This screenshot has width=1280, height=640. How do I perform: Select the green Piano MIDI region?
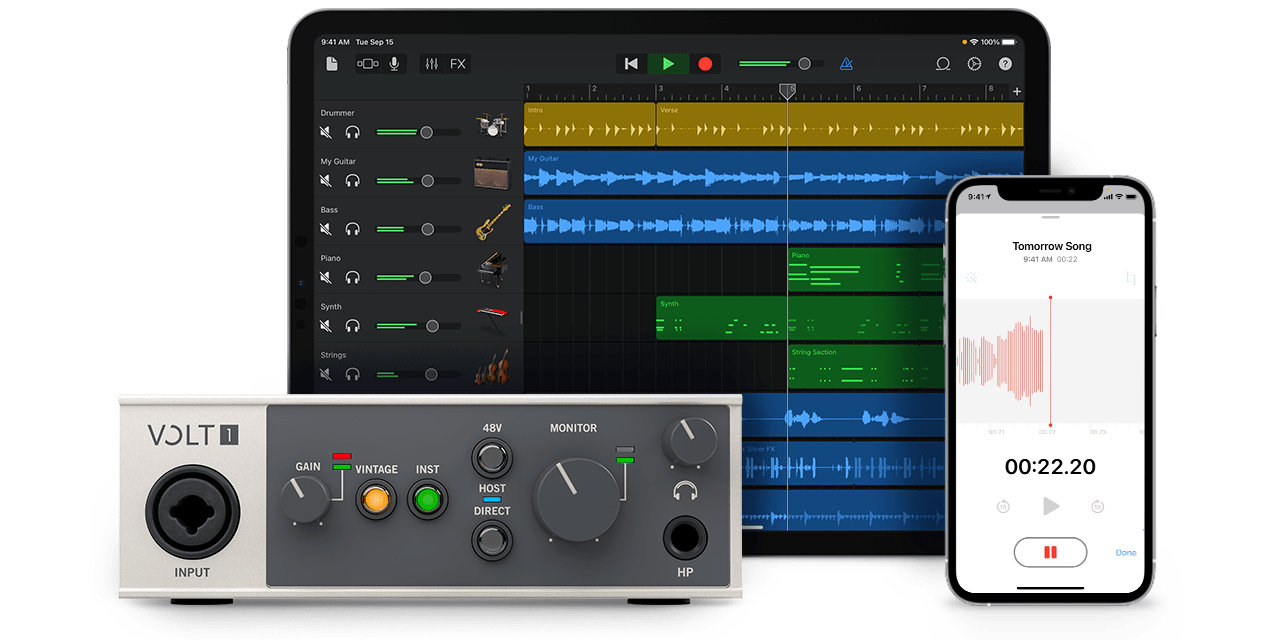click(x=866, y=270)
